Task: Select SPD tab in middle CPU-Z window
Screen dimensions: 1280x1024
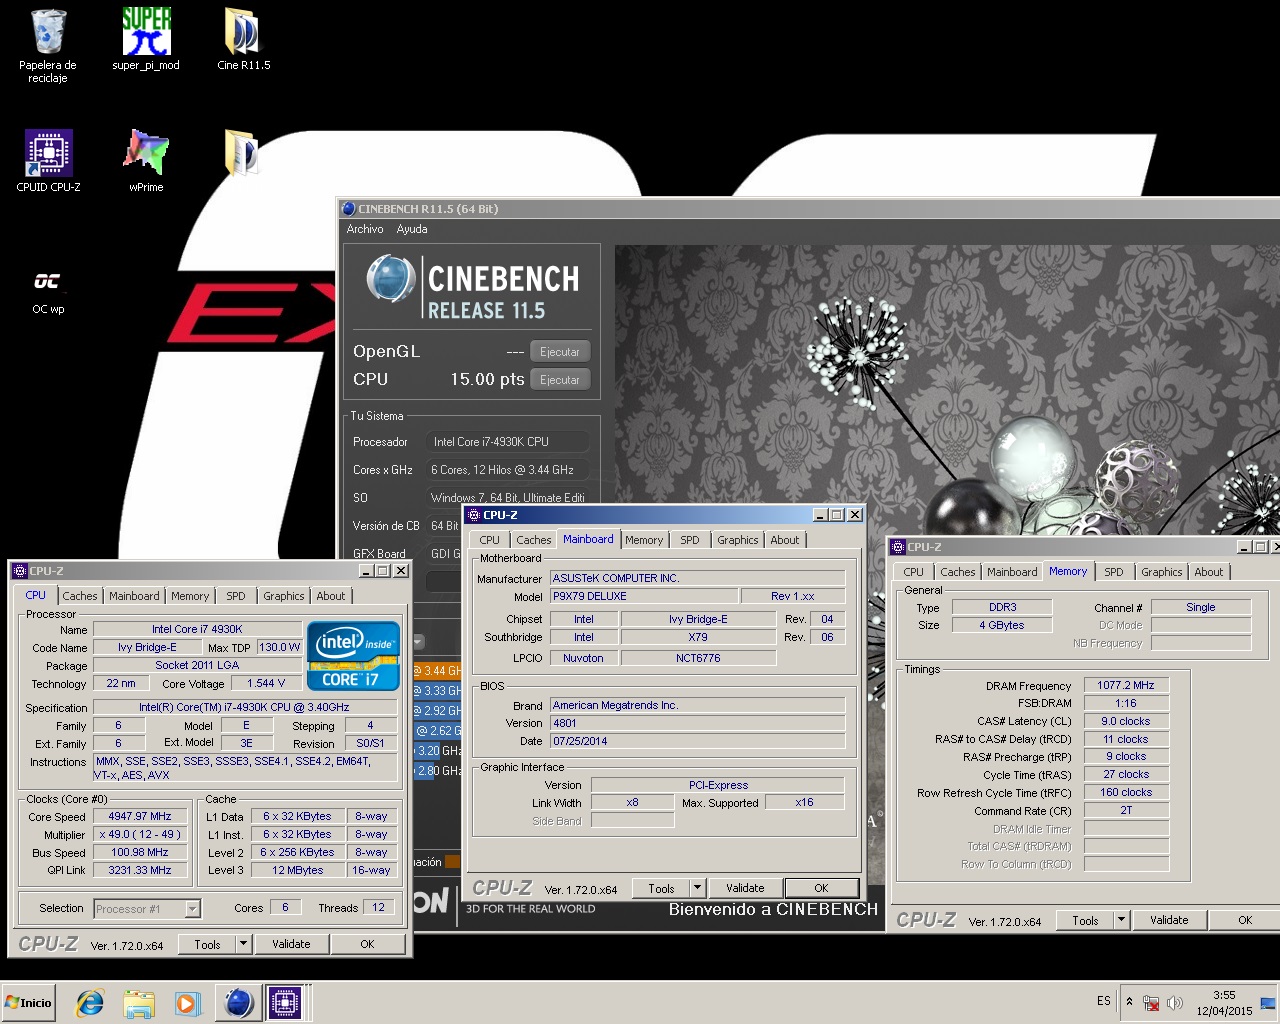Action: pos(690,540)
